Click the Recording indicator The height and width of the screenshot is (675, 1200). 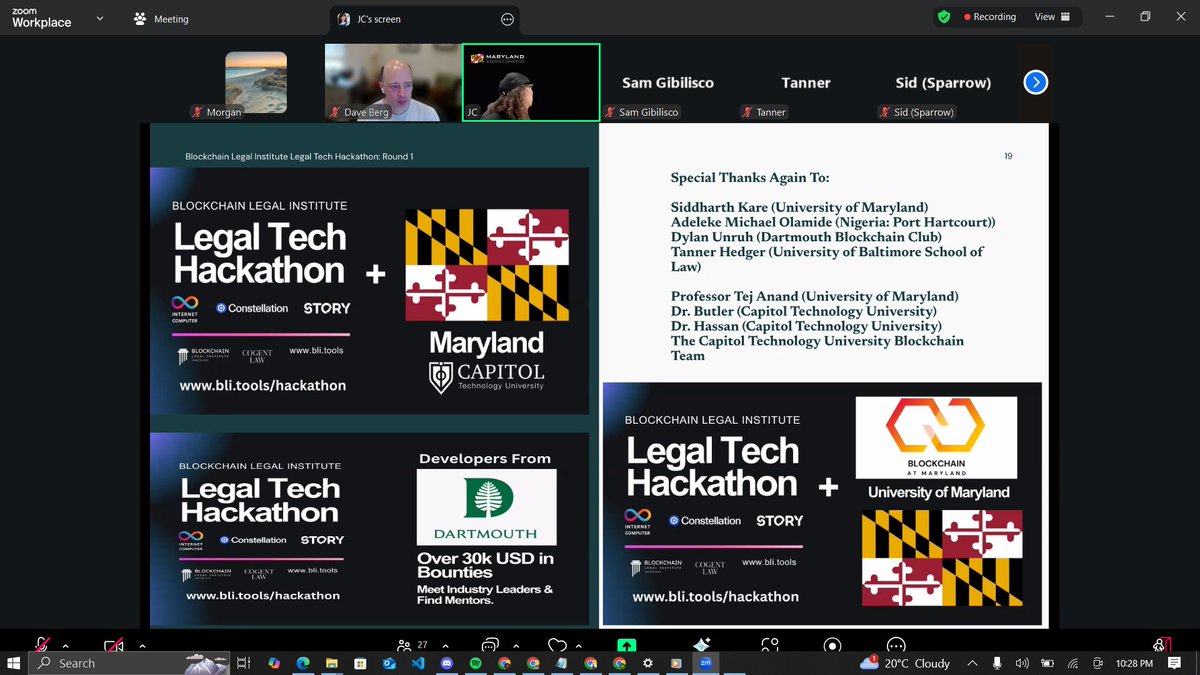click(x=989, y=17)
